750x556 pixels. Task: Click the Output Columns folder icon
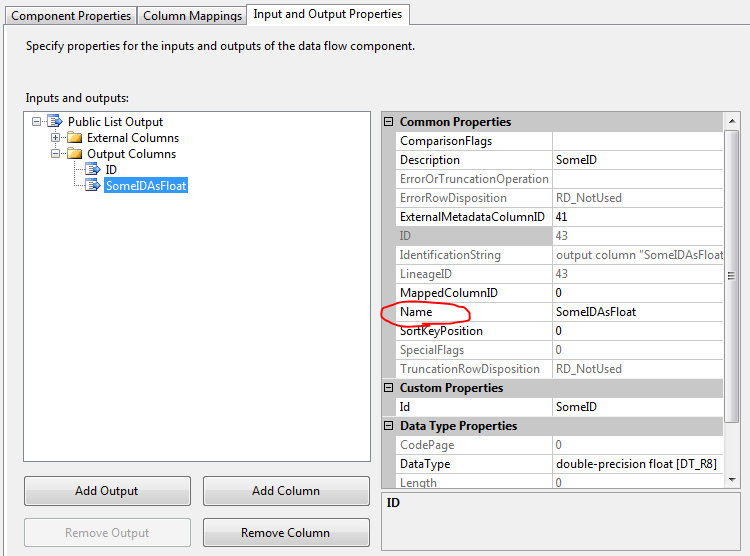pos(75,154)
